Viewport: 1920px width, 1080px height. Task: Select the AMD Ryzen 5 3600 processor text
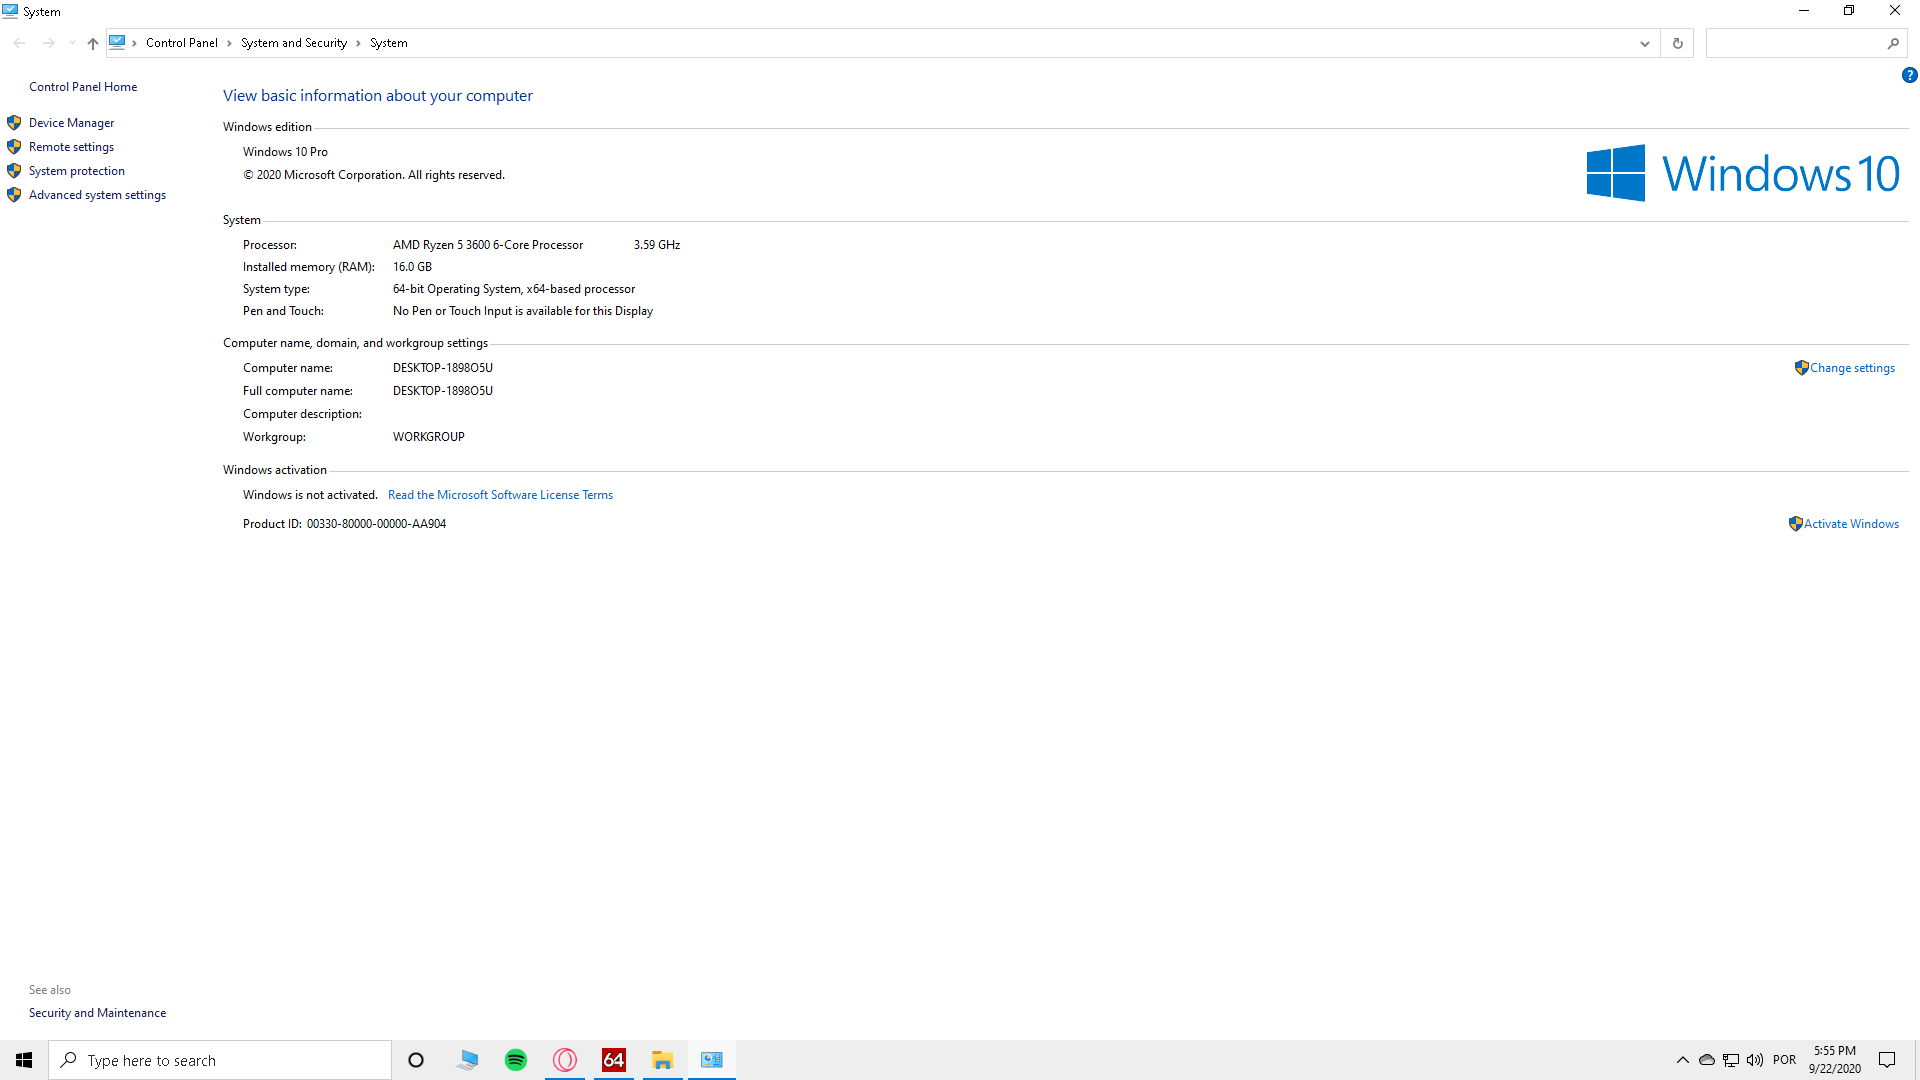[x=488, y=245]
